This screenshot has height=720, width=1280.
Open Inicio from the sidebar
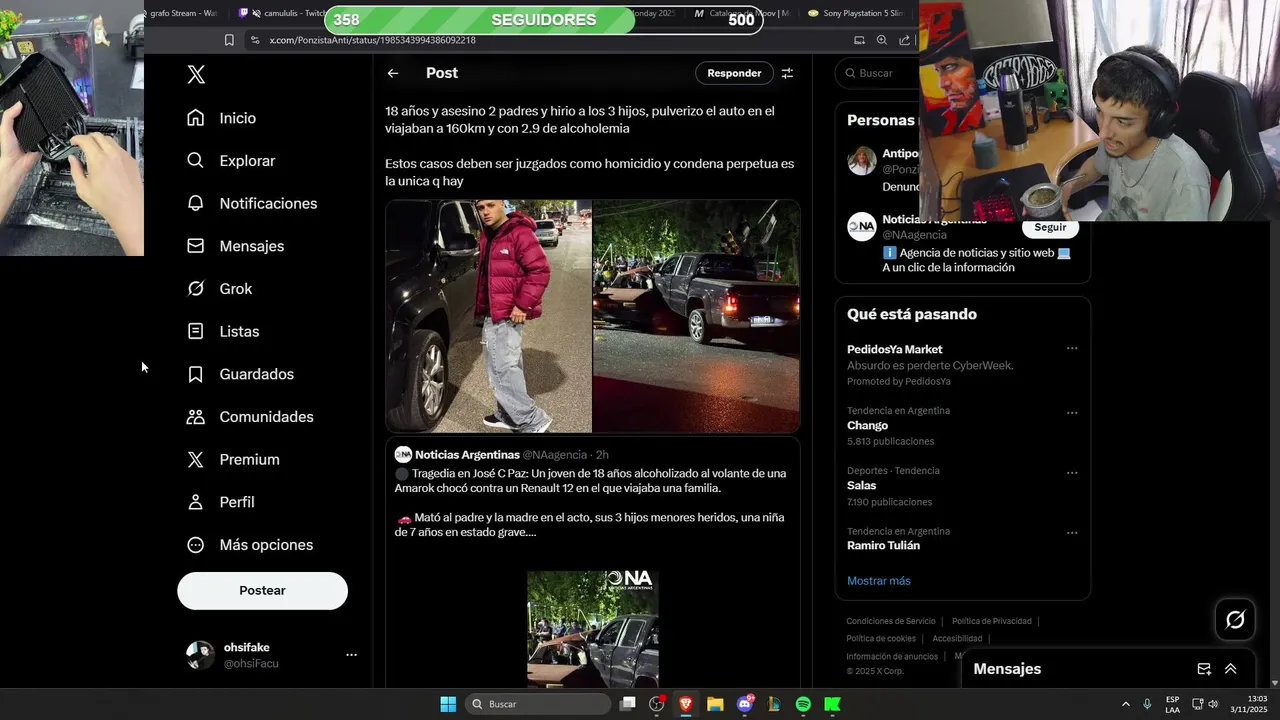click(x=222, y=118)
